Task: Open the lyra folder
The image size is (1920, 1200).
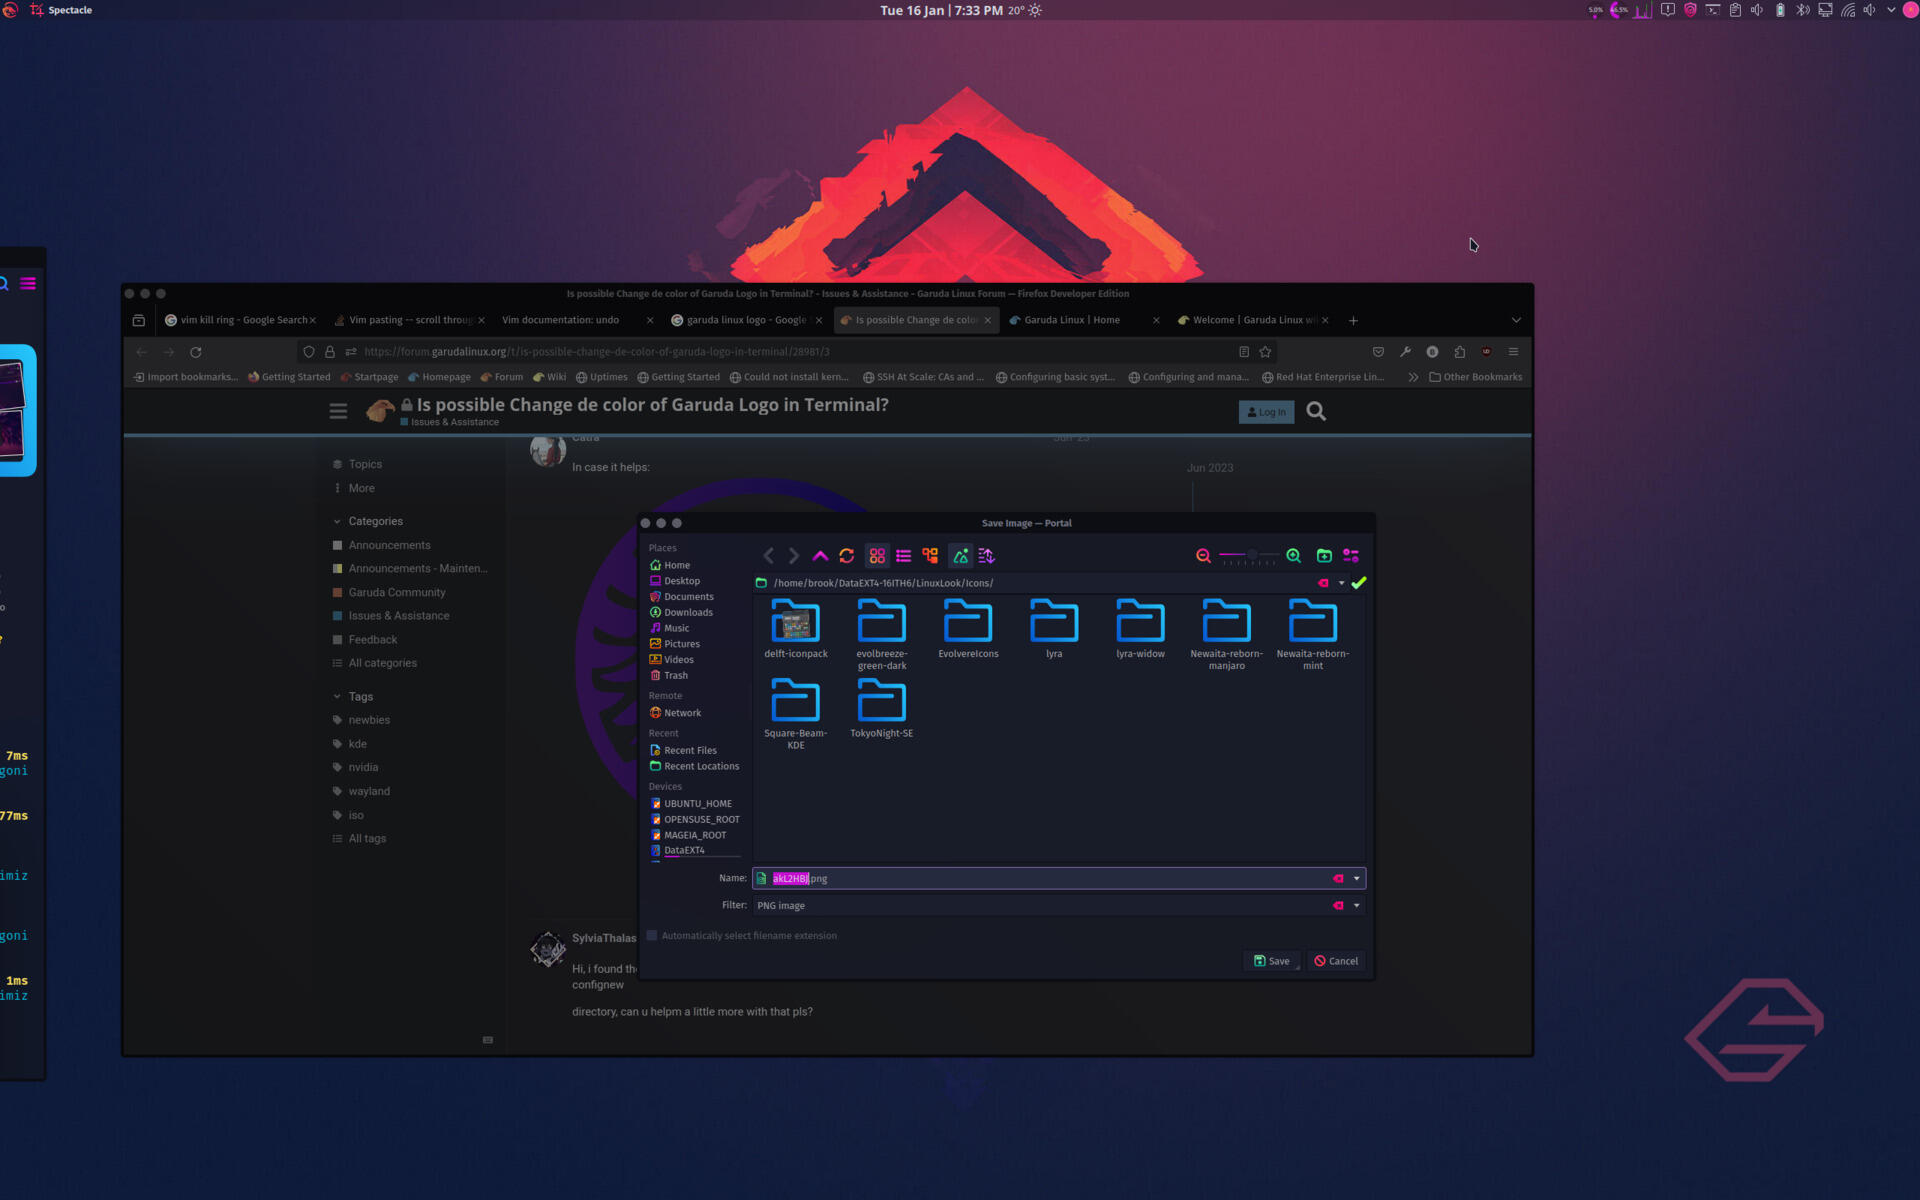Action: (x=1054, y=629)
